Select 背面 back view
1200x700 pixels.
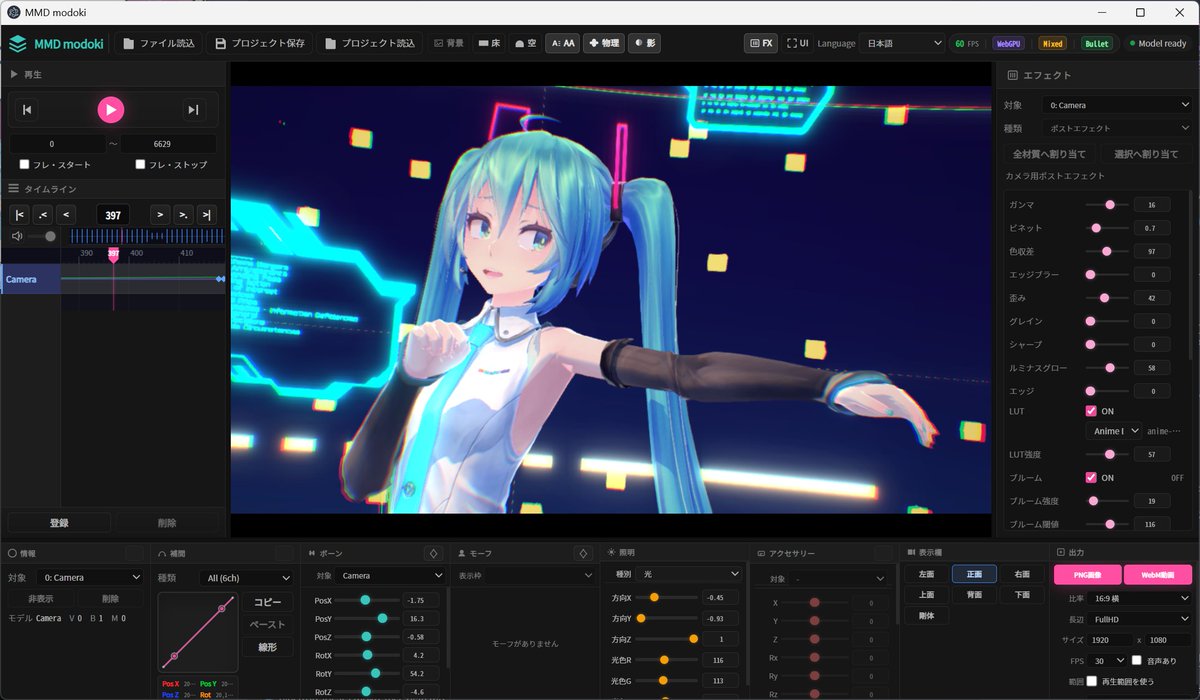click(974, 594)
